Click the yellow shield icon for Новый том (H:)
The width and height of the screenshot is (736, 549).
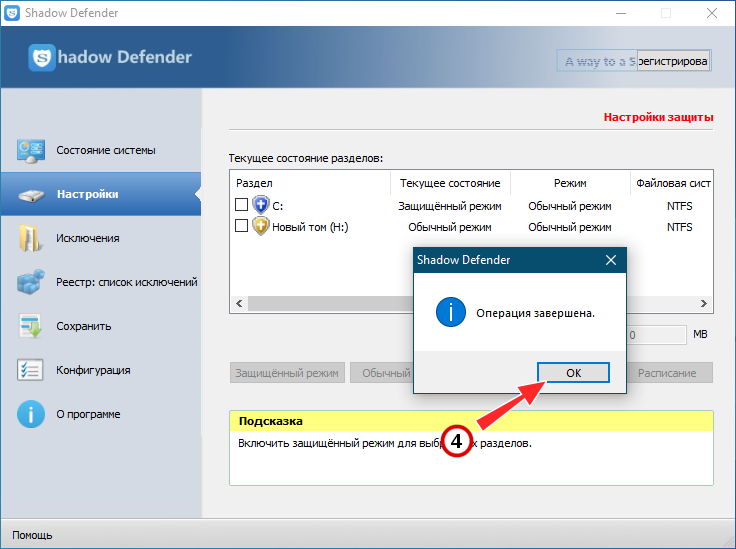pyautogui.click(x=261, y=226)
